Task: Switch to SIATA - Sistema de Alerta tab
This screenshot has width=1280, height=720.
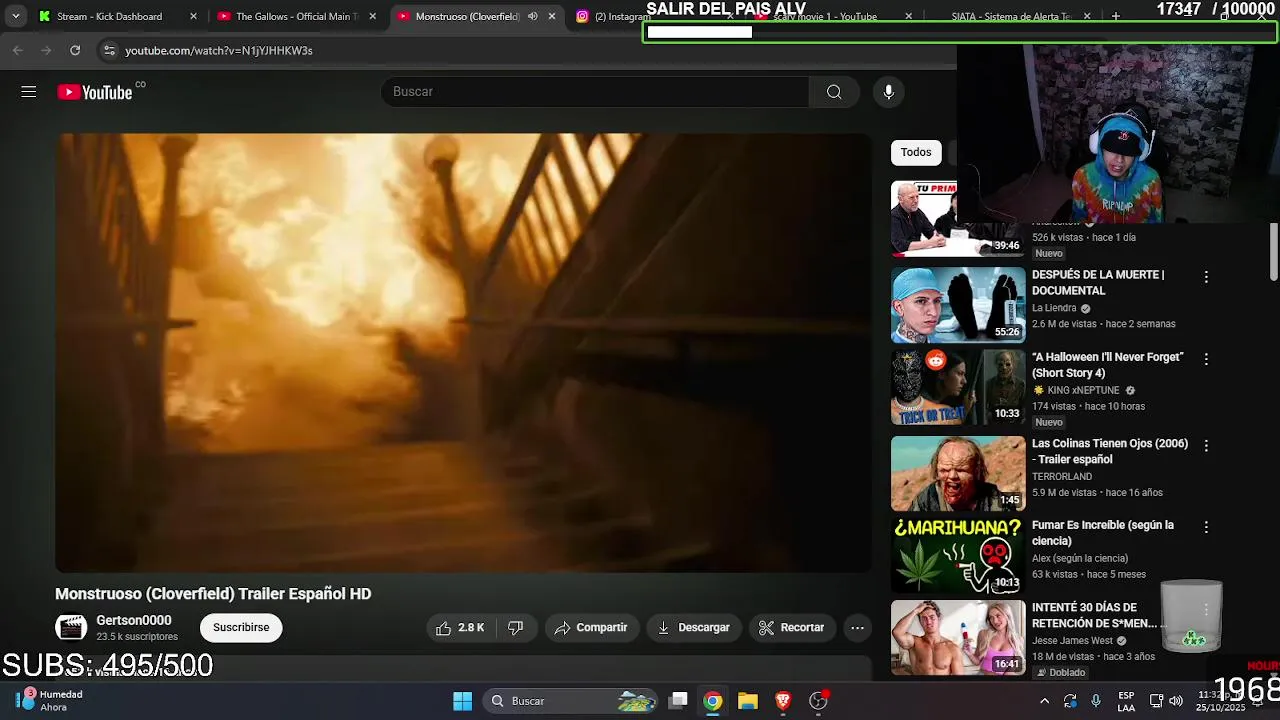Action: [x=1010, y=17]
